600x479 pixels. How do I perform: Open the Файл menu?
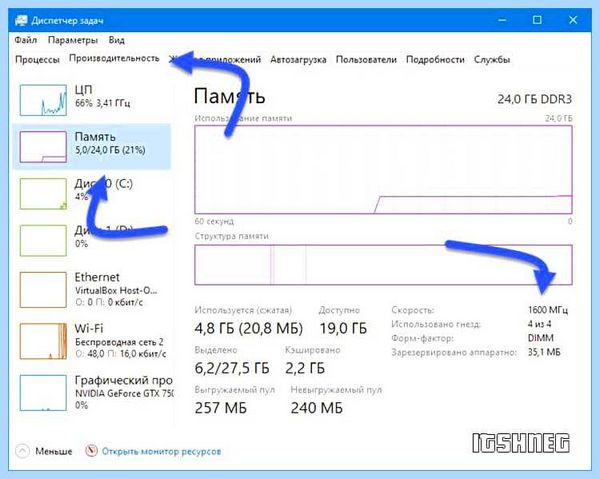point(26,40)
